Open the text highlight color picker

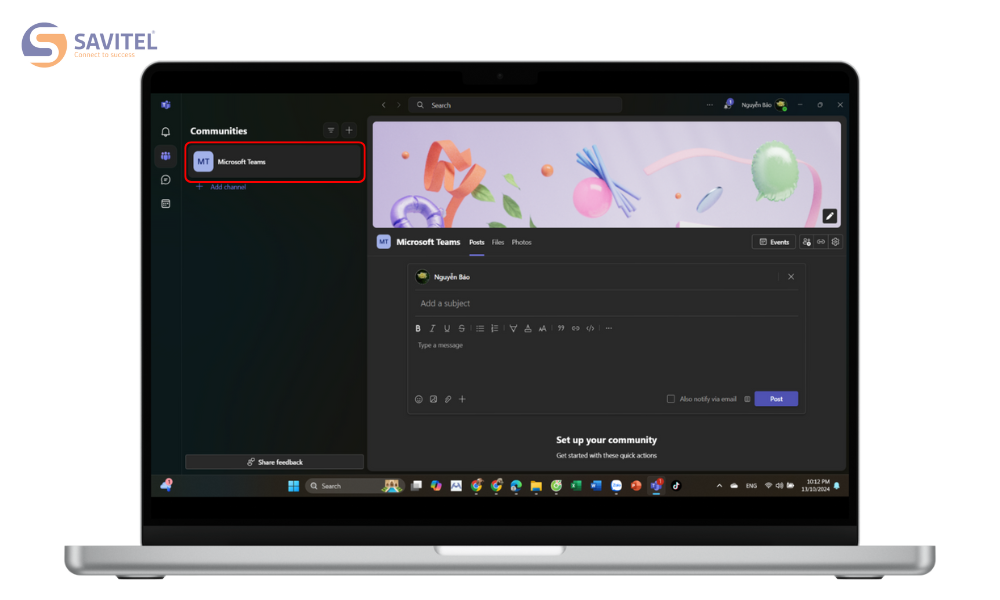[513, 328]
